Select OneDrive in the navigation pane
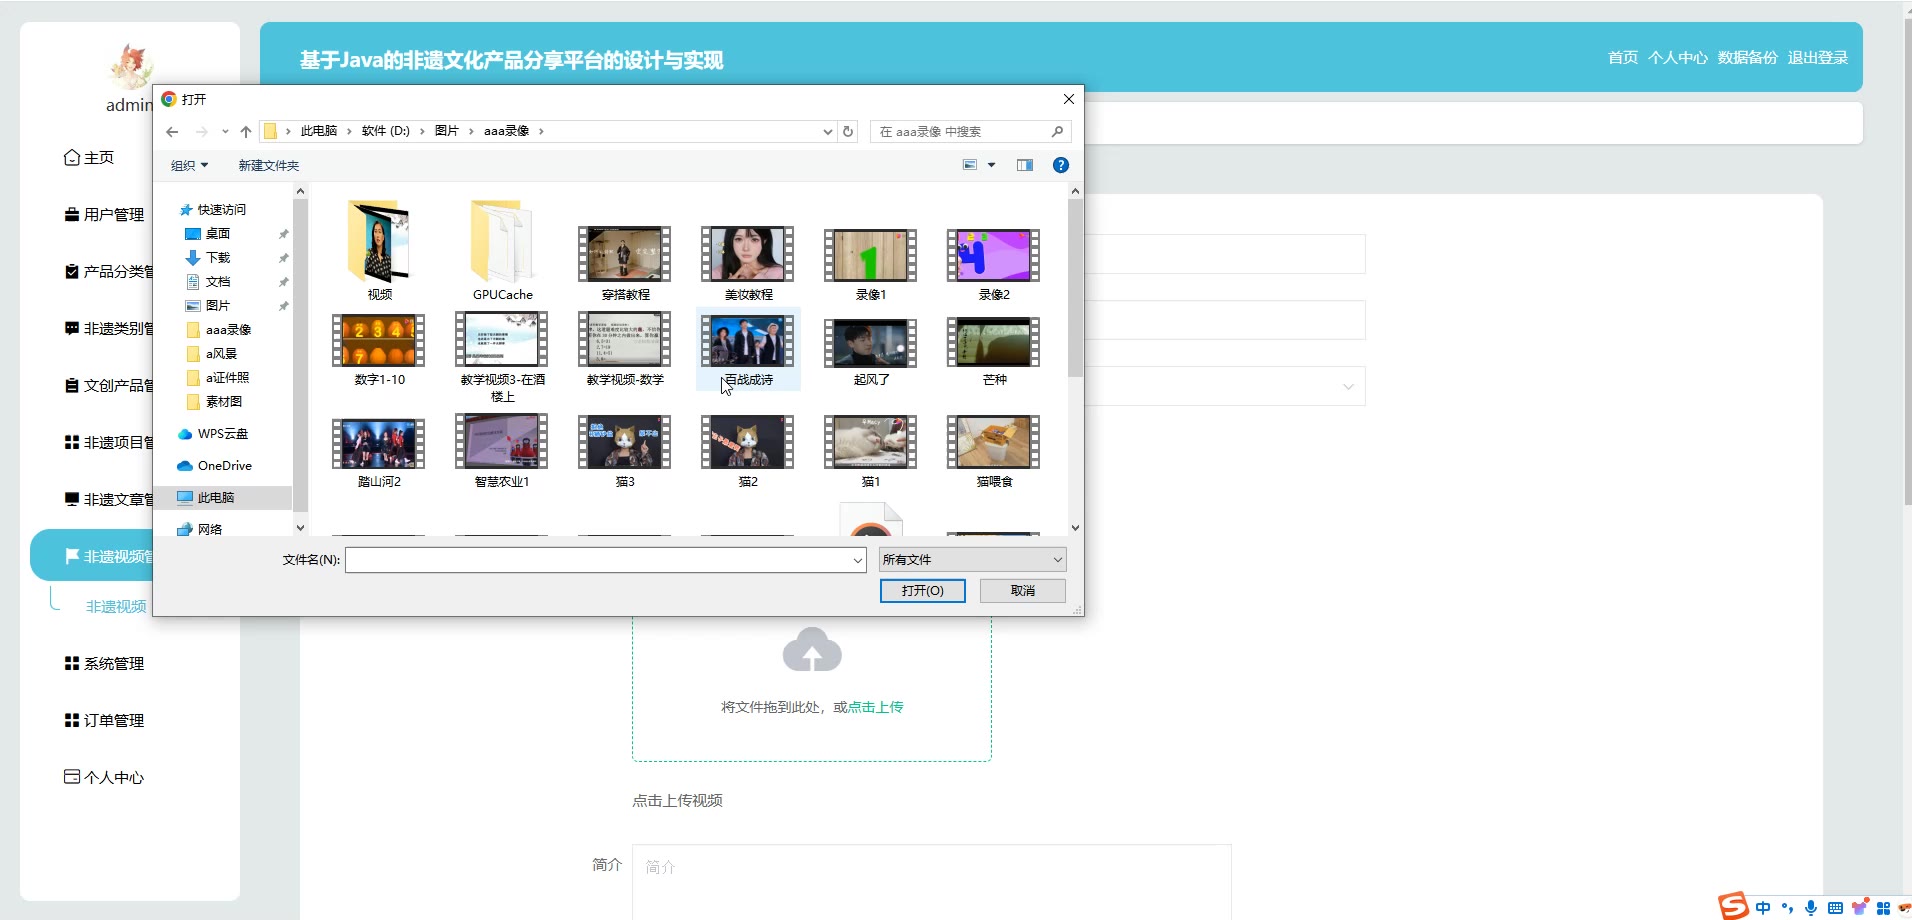 pyautogui.click(x=224, y=466)
